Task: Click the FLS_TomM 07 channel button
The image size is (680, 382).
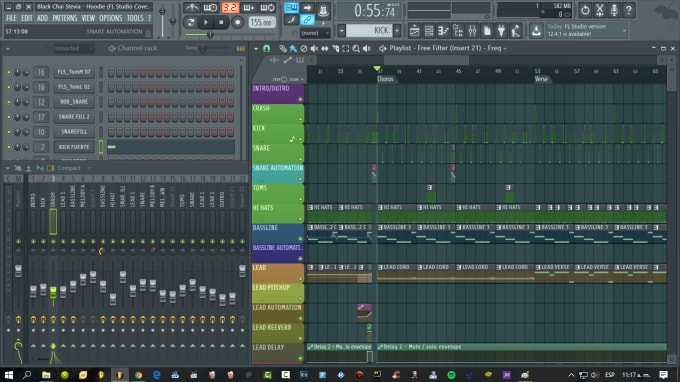Action: tap(74, 72)
